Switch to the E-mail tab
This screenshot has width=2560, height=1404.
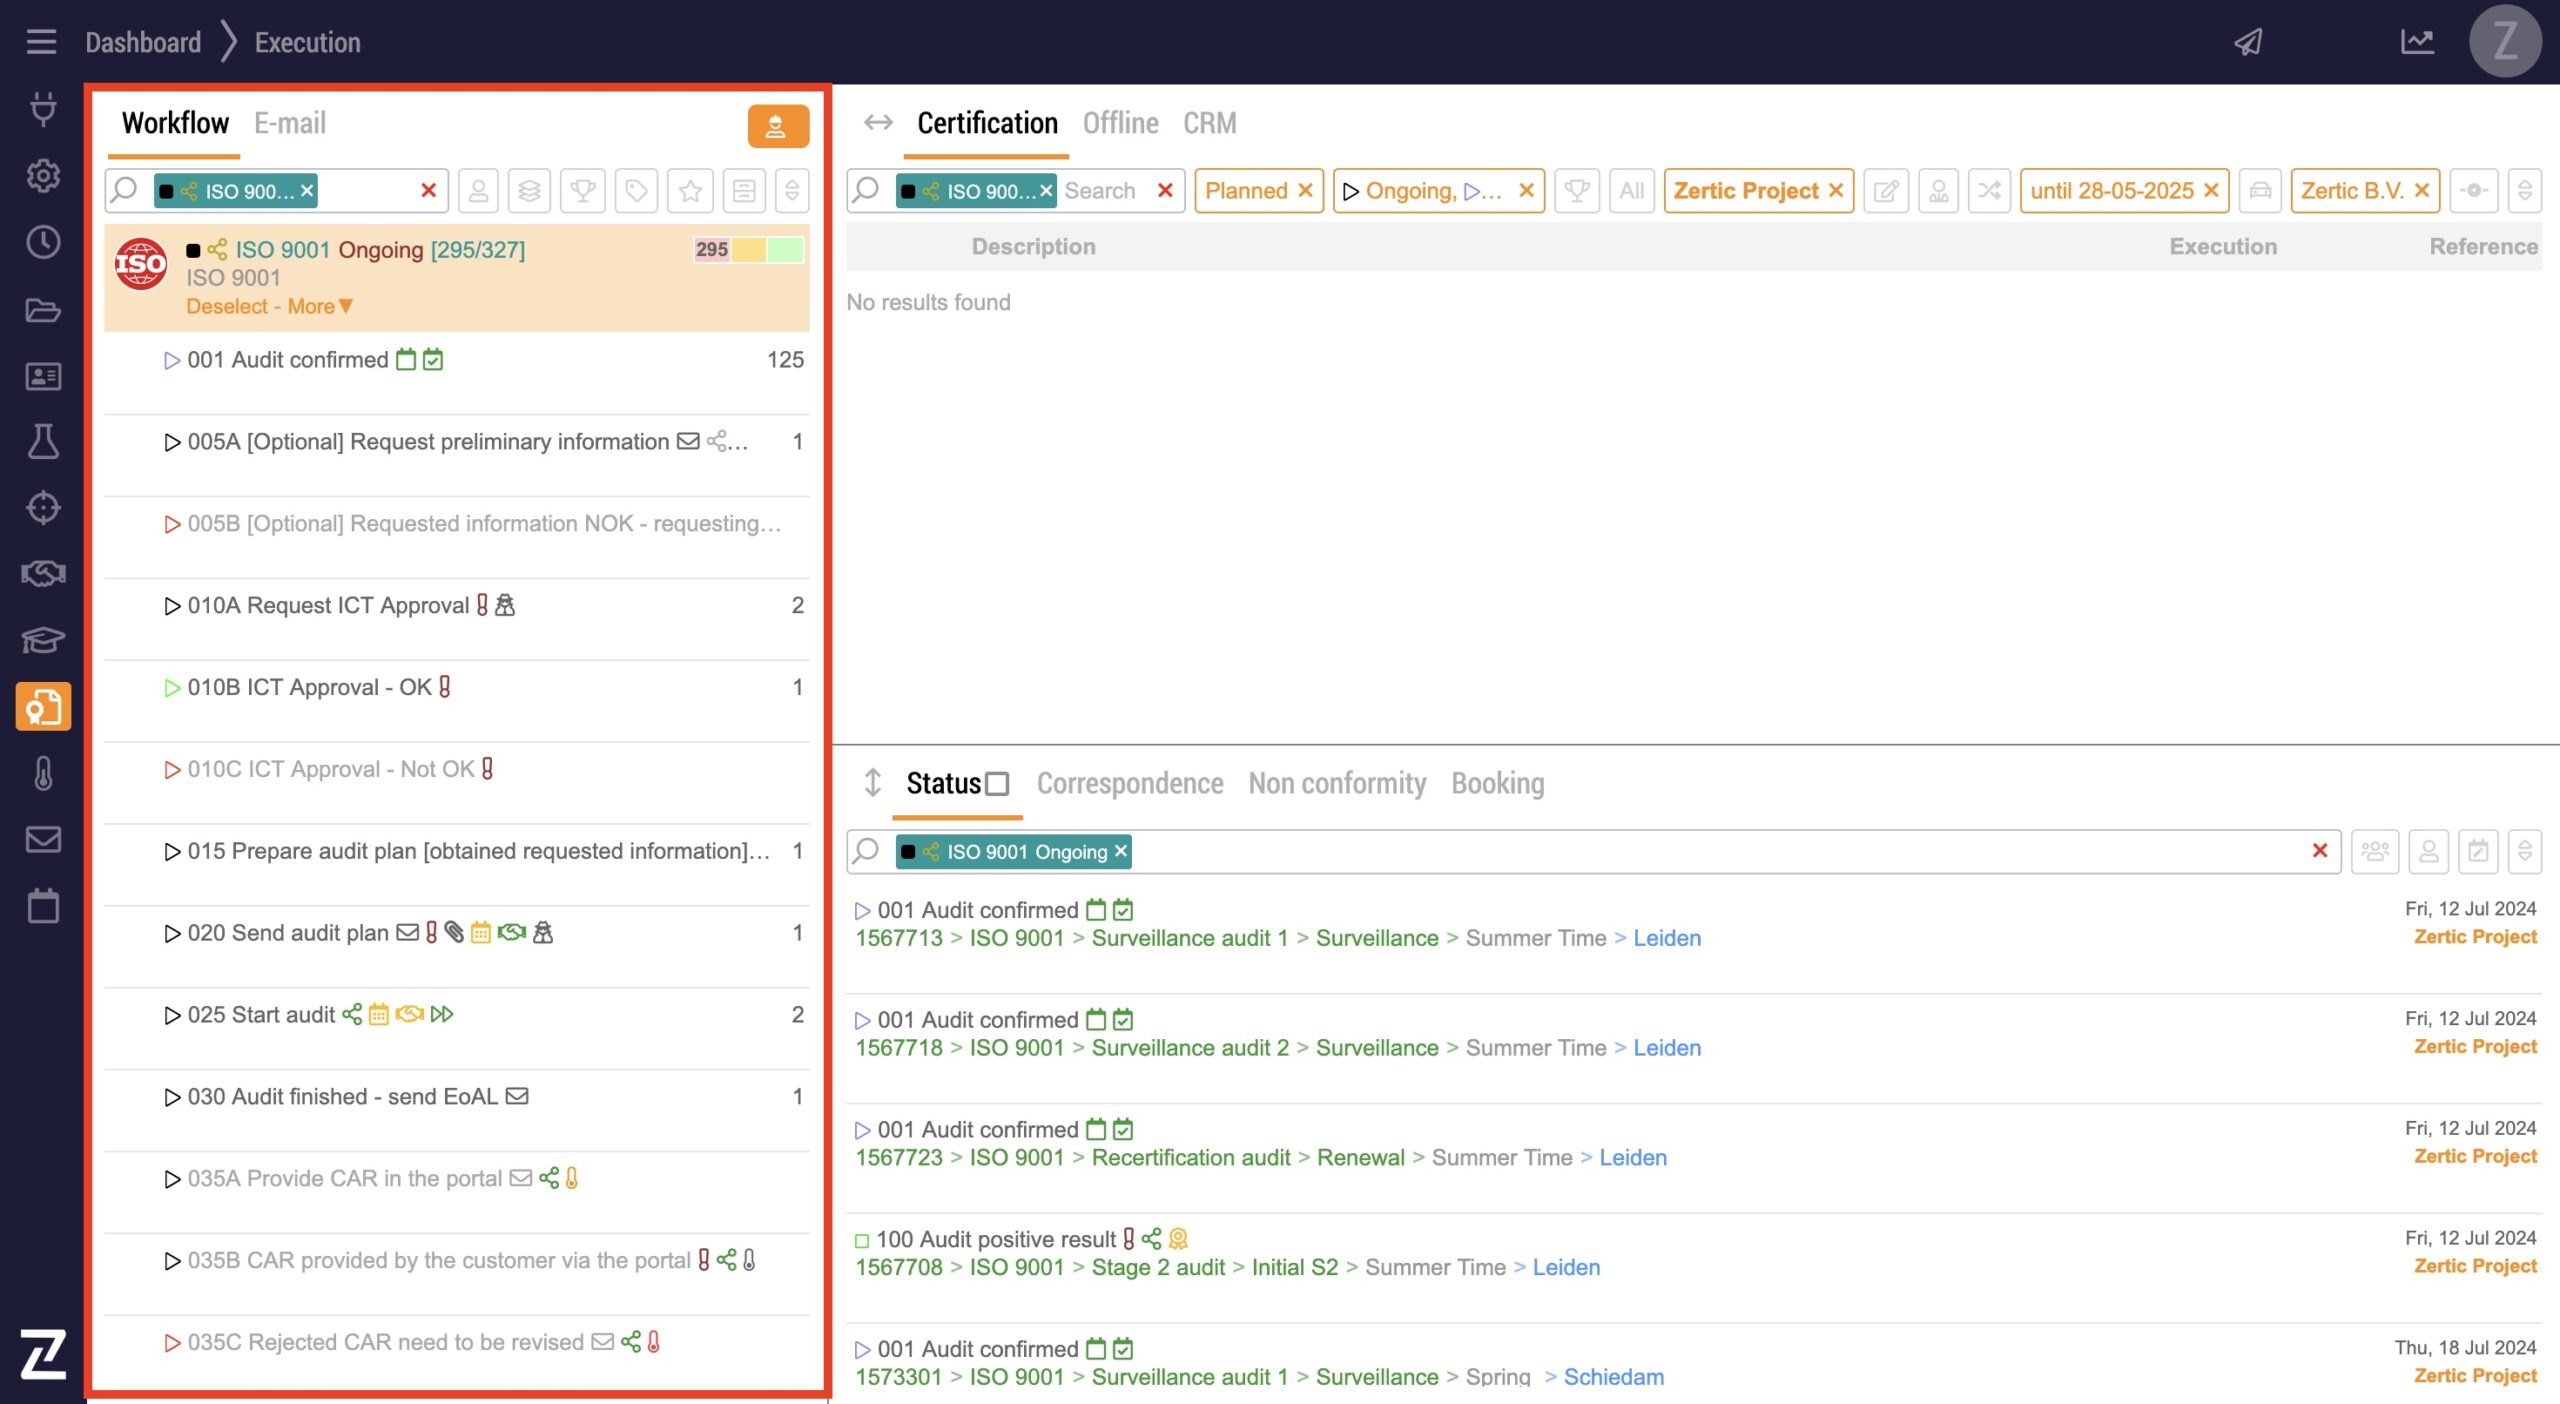click(x=290, y=123)
